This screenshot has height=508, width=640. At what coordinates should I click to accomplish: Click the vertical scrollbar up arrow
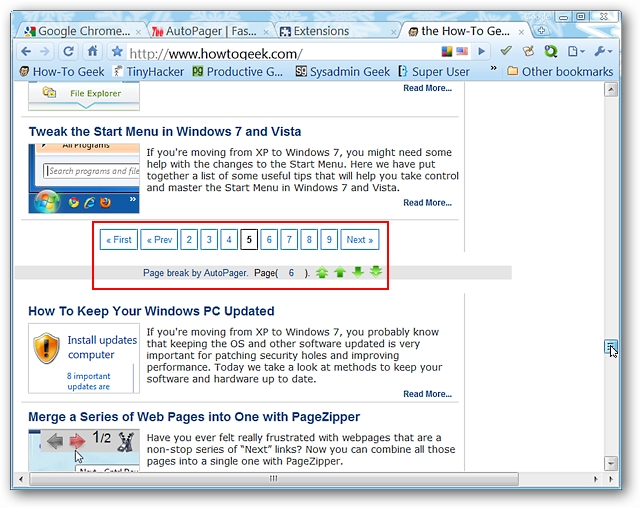[x=611, y=89]
